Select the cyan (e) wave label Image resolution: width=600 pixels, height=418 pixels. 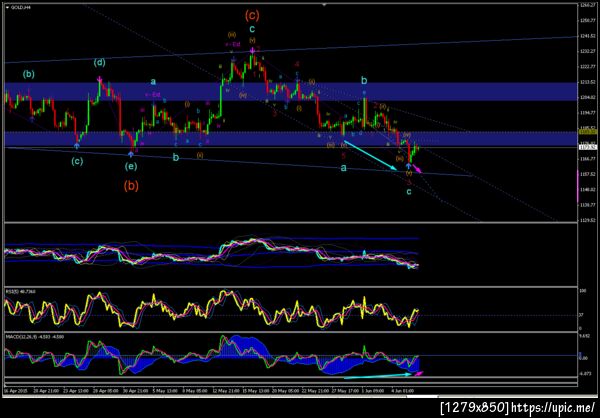point(130,166)
